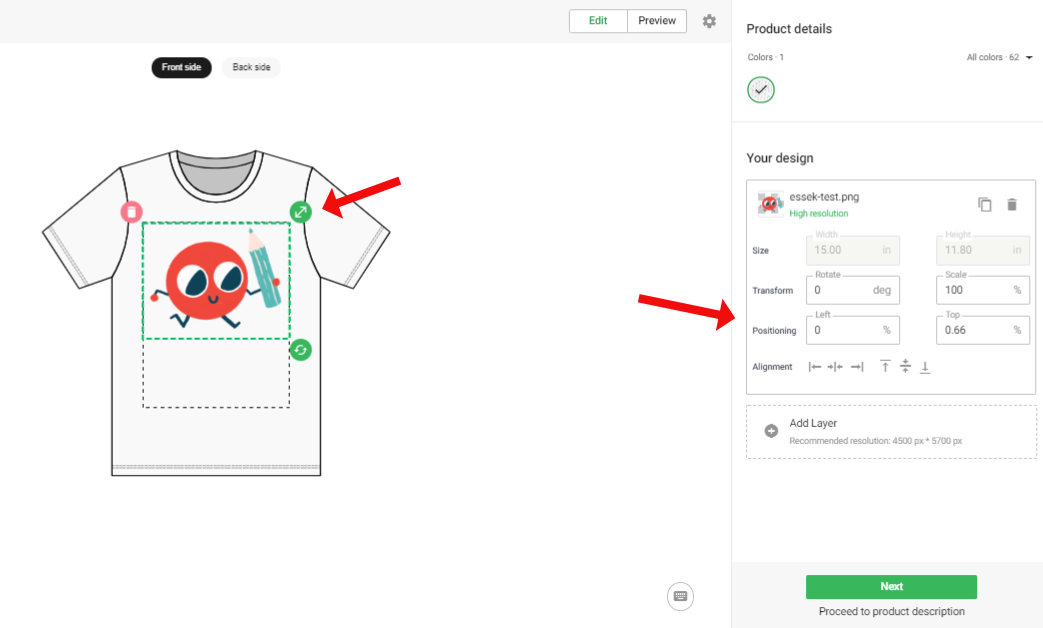Open the keyboard shortcuts button
1043x628 pixels.
[680, 596]
